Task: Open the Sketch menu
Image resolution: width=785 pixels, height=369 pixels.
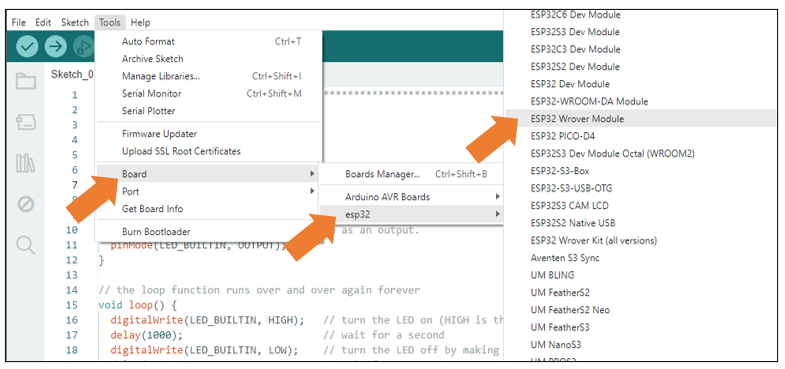Action: [x=75, y=23]
